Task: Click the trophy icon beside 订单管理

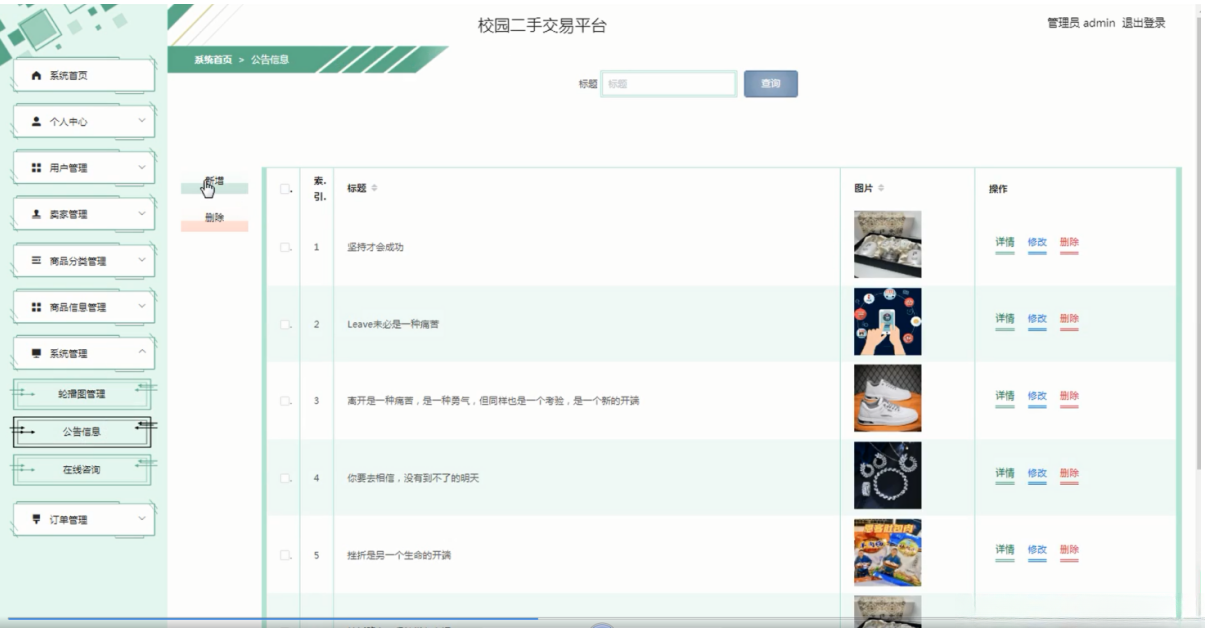Action: pyautogui.click(x=39, y=519)
